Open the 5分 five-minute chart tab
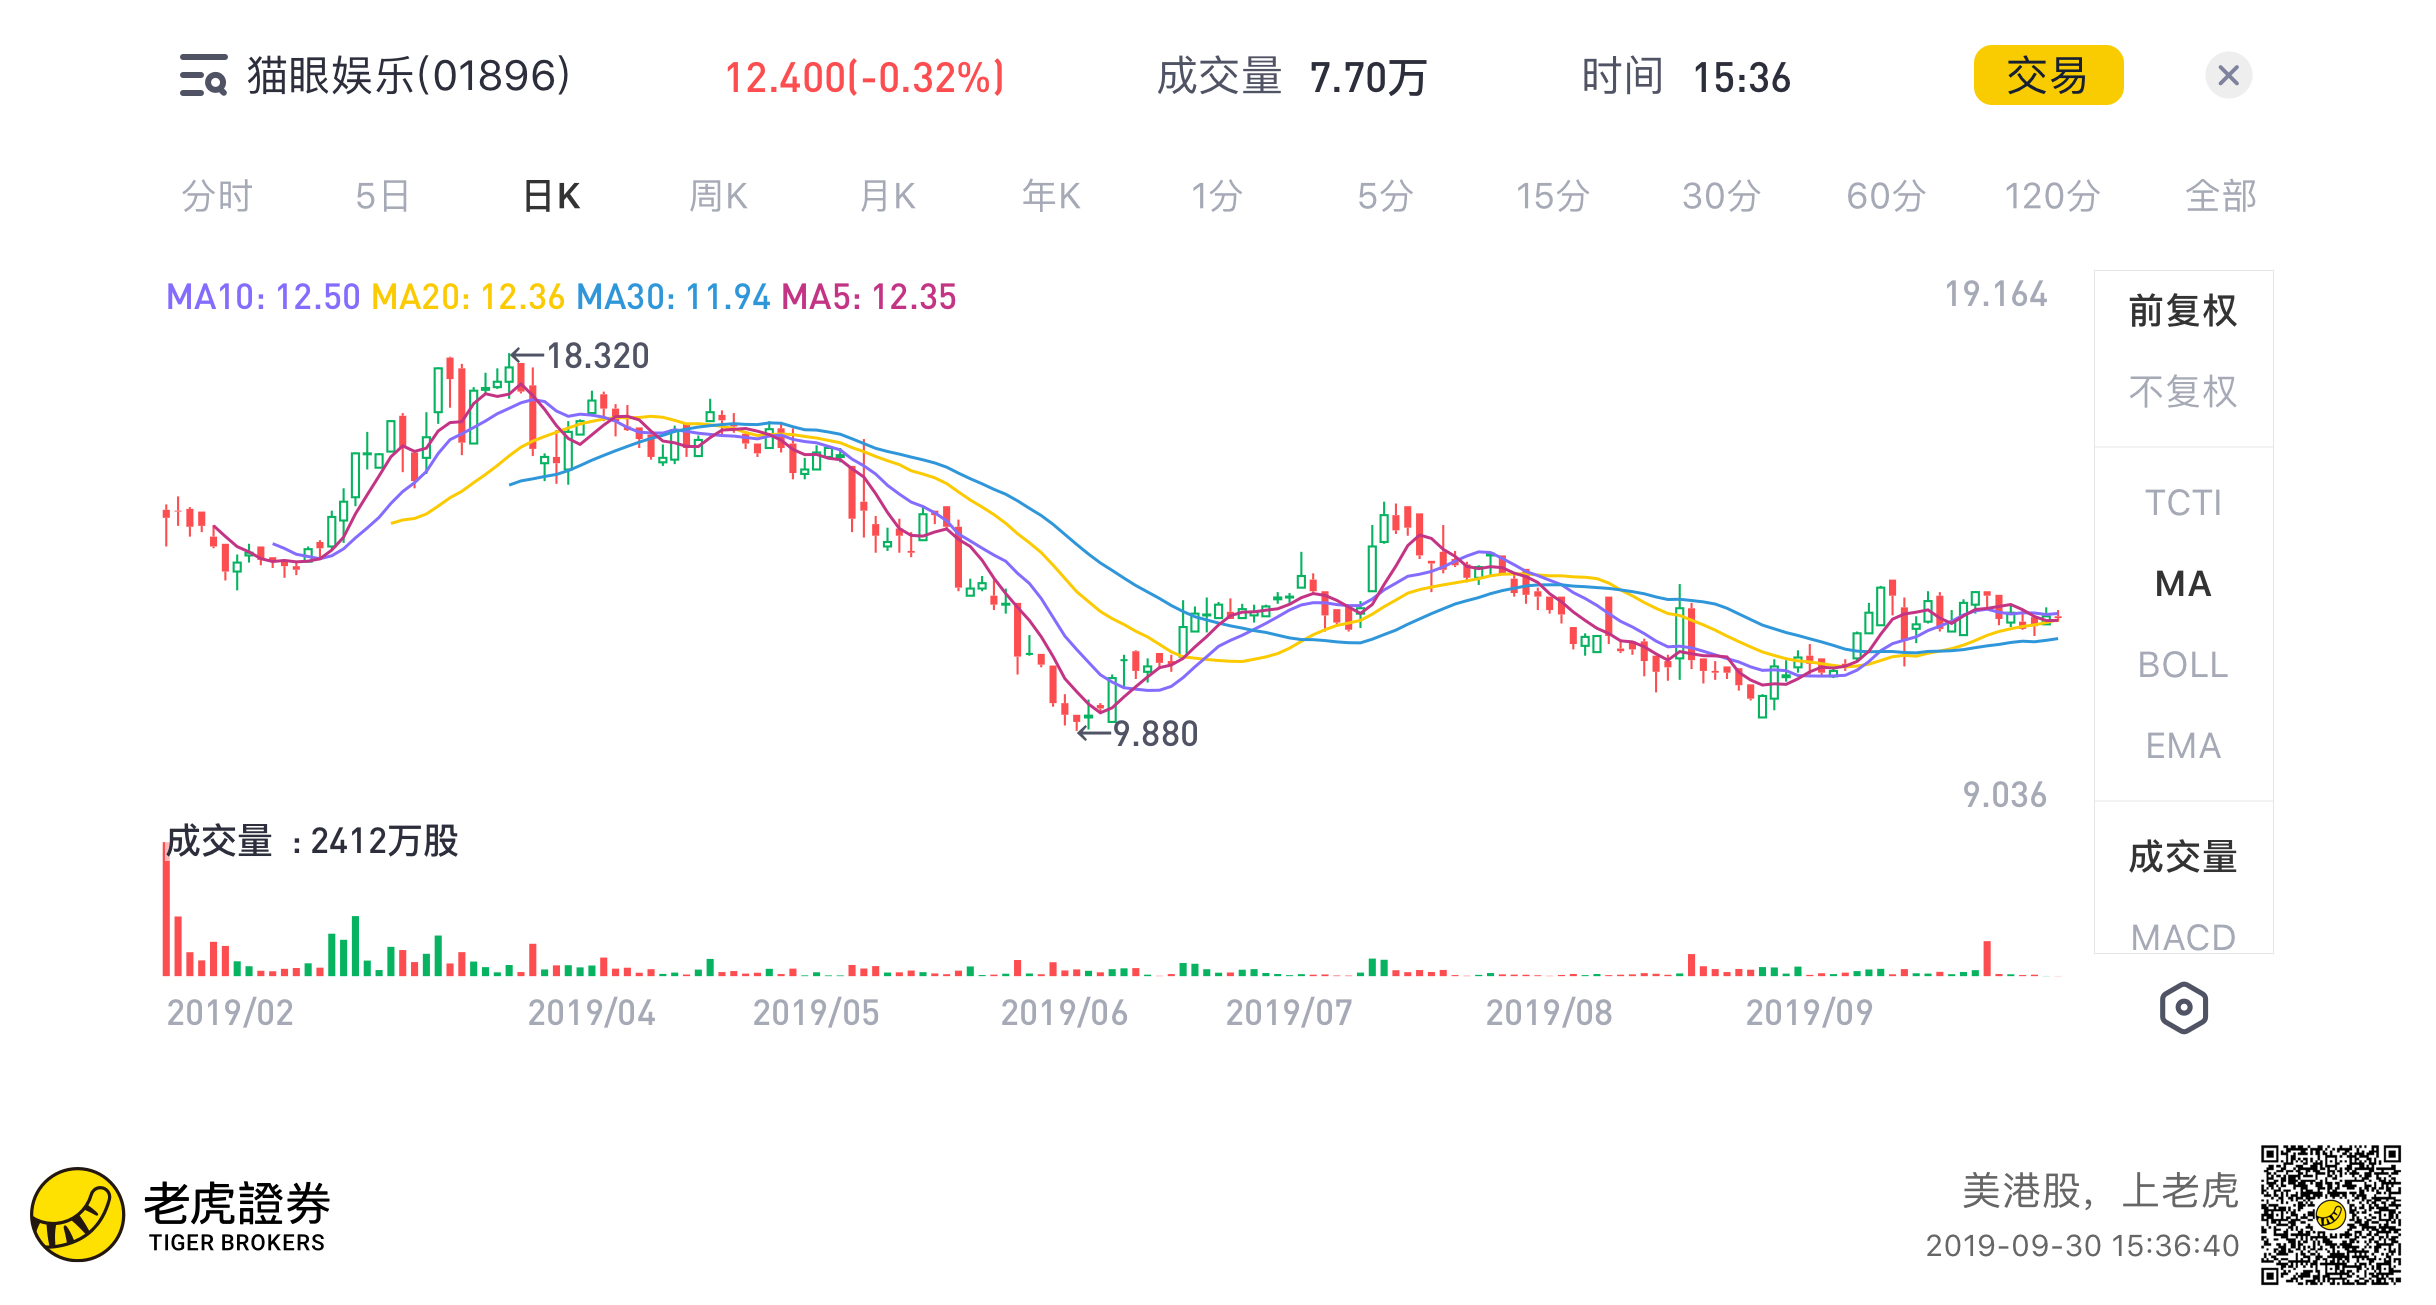This screenshot has width=2436, height=1305. click(x=1384, y=196)
